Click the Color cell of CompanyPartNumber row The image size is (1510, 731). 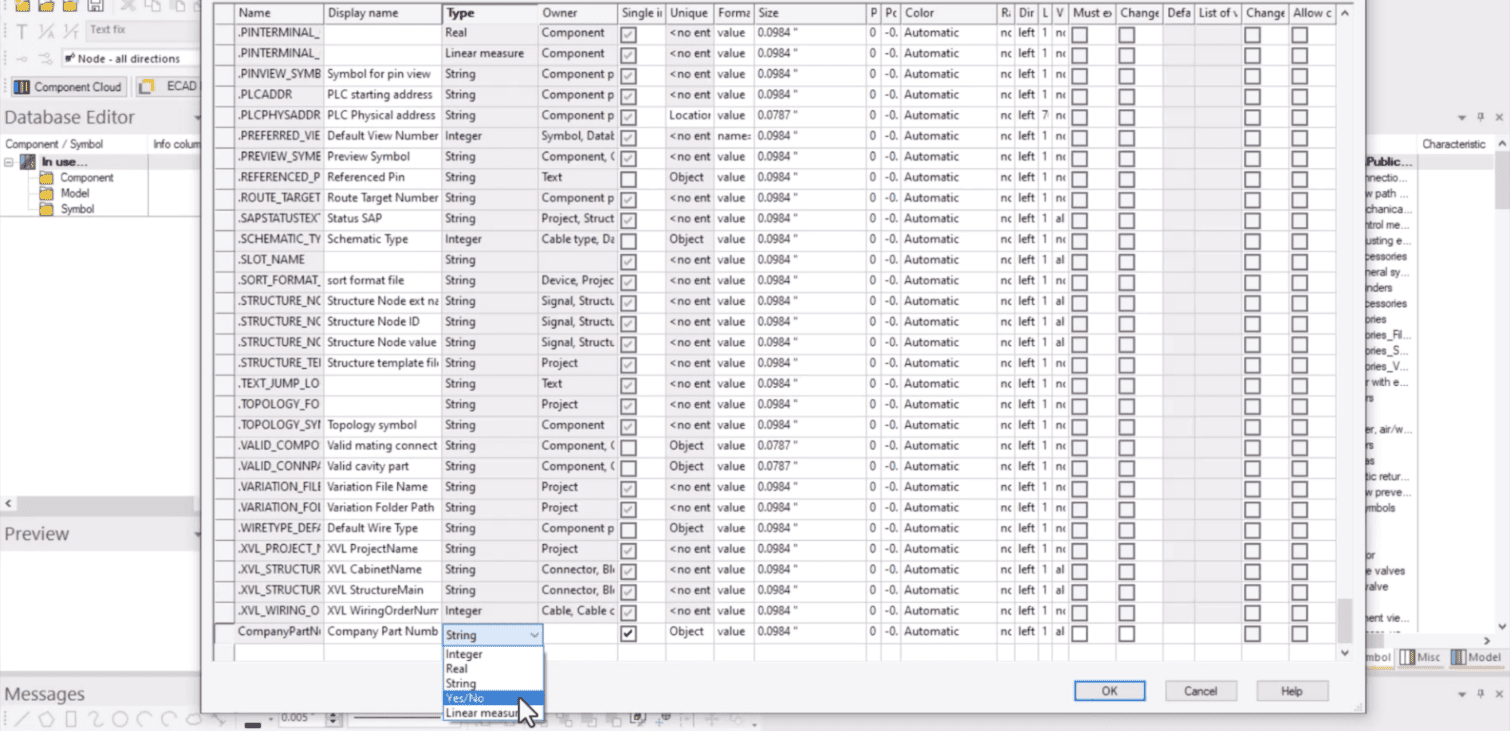947,632
